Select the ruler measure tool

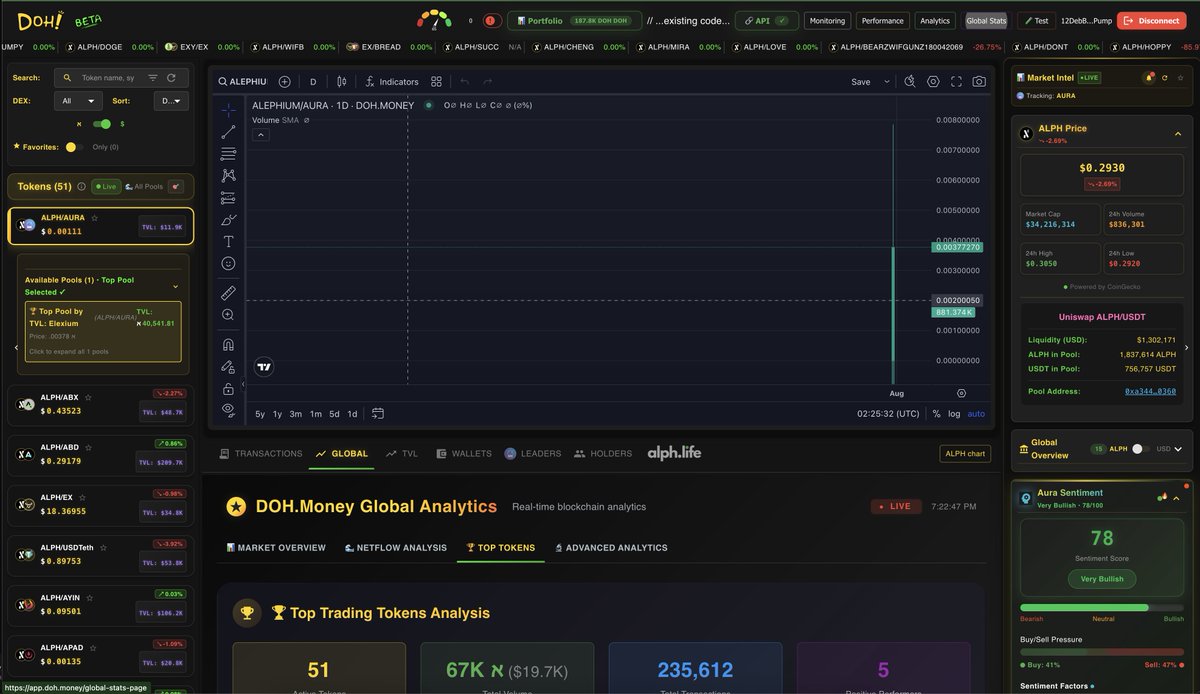228,292
